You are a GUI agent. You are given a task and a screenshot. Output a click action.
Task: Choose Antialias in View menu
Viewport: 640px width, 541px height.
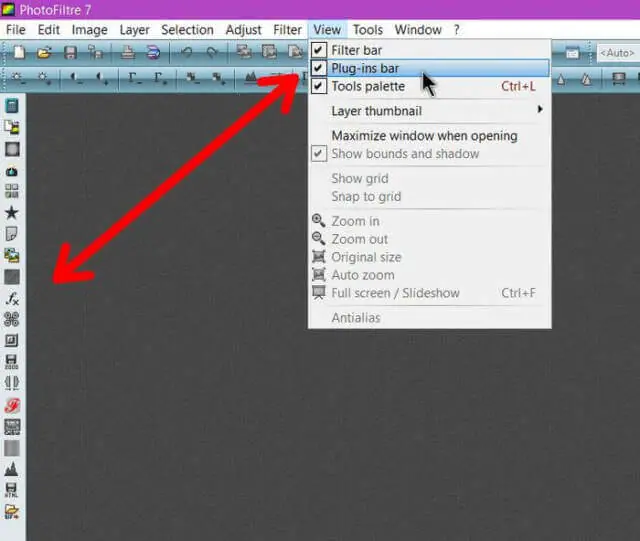point(430,318)
